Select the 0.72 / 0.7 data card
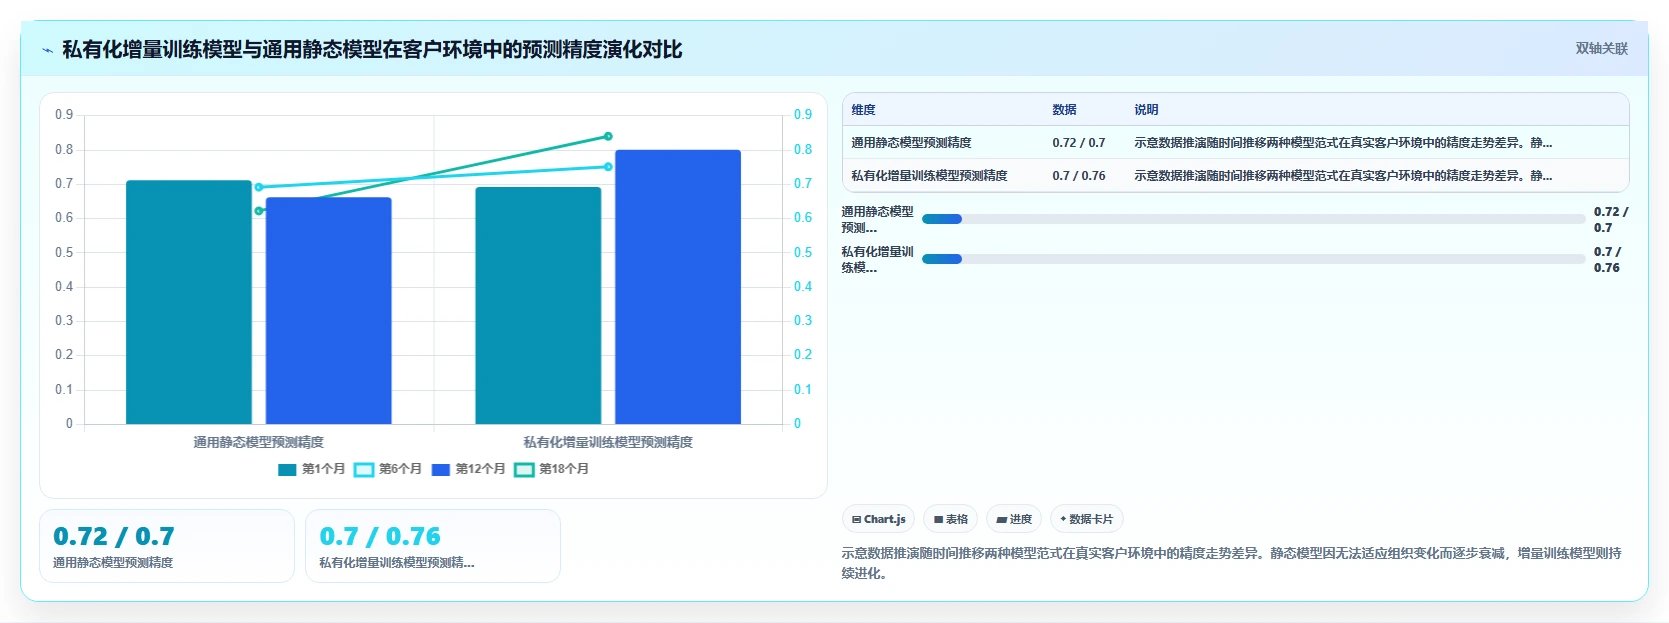Screen dimensions: 1669x623 (167, 546)
